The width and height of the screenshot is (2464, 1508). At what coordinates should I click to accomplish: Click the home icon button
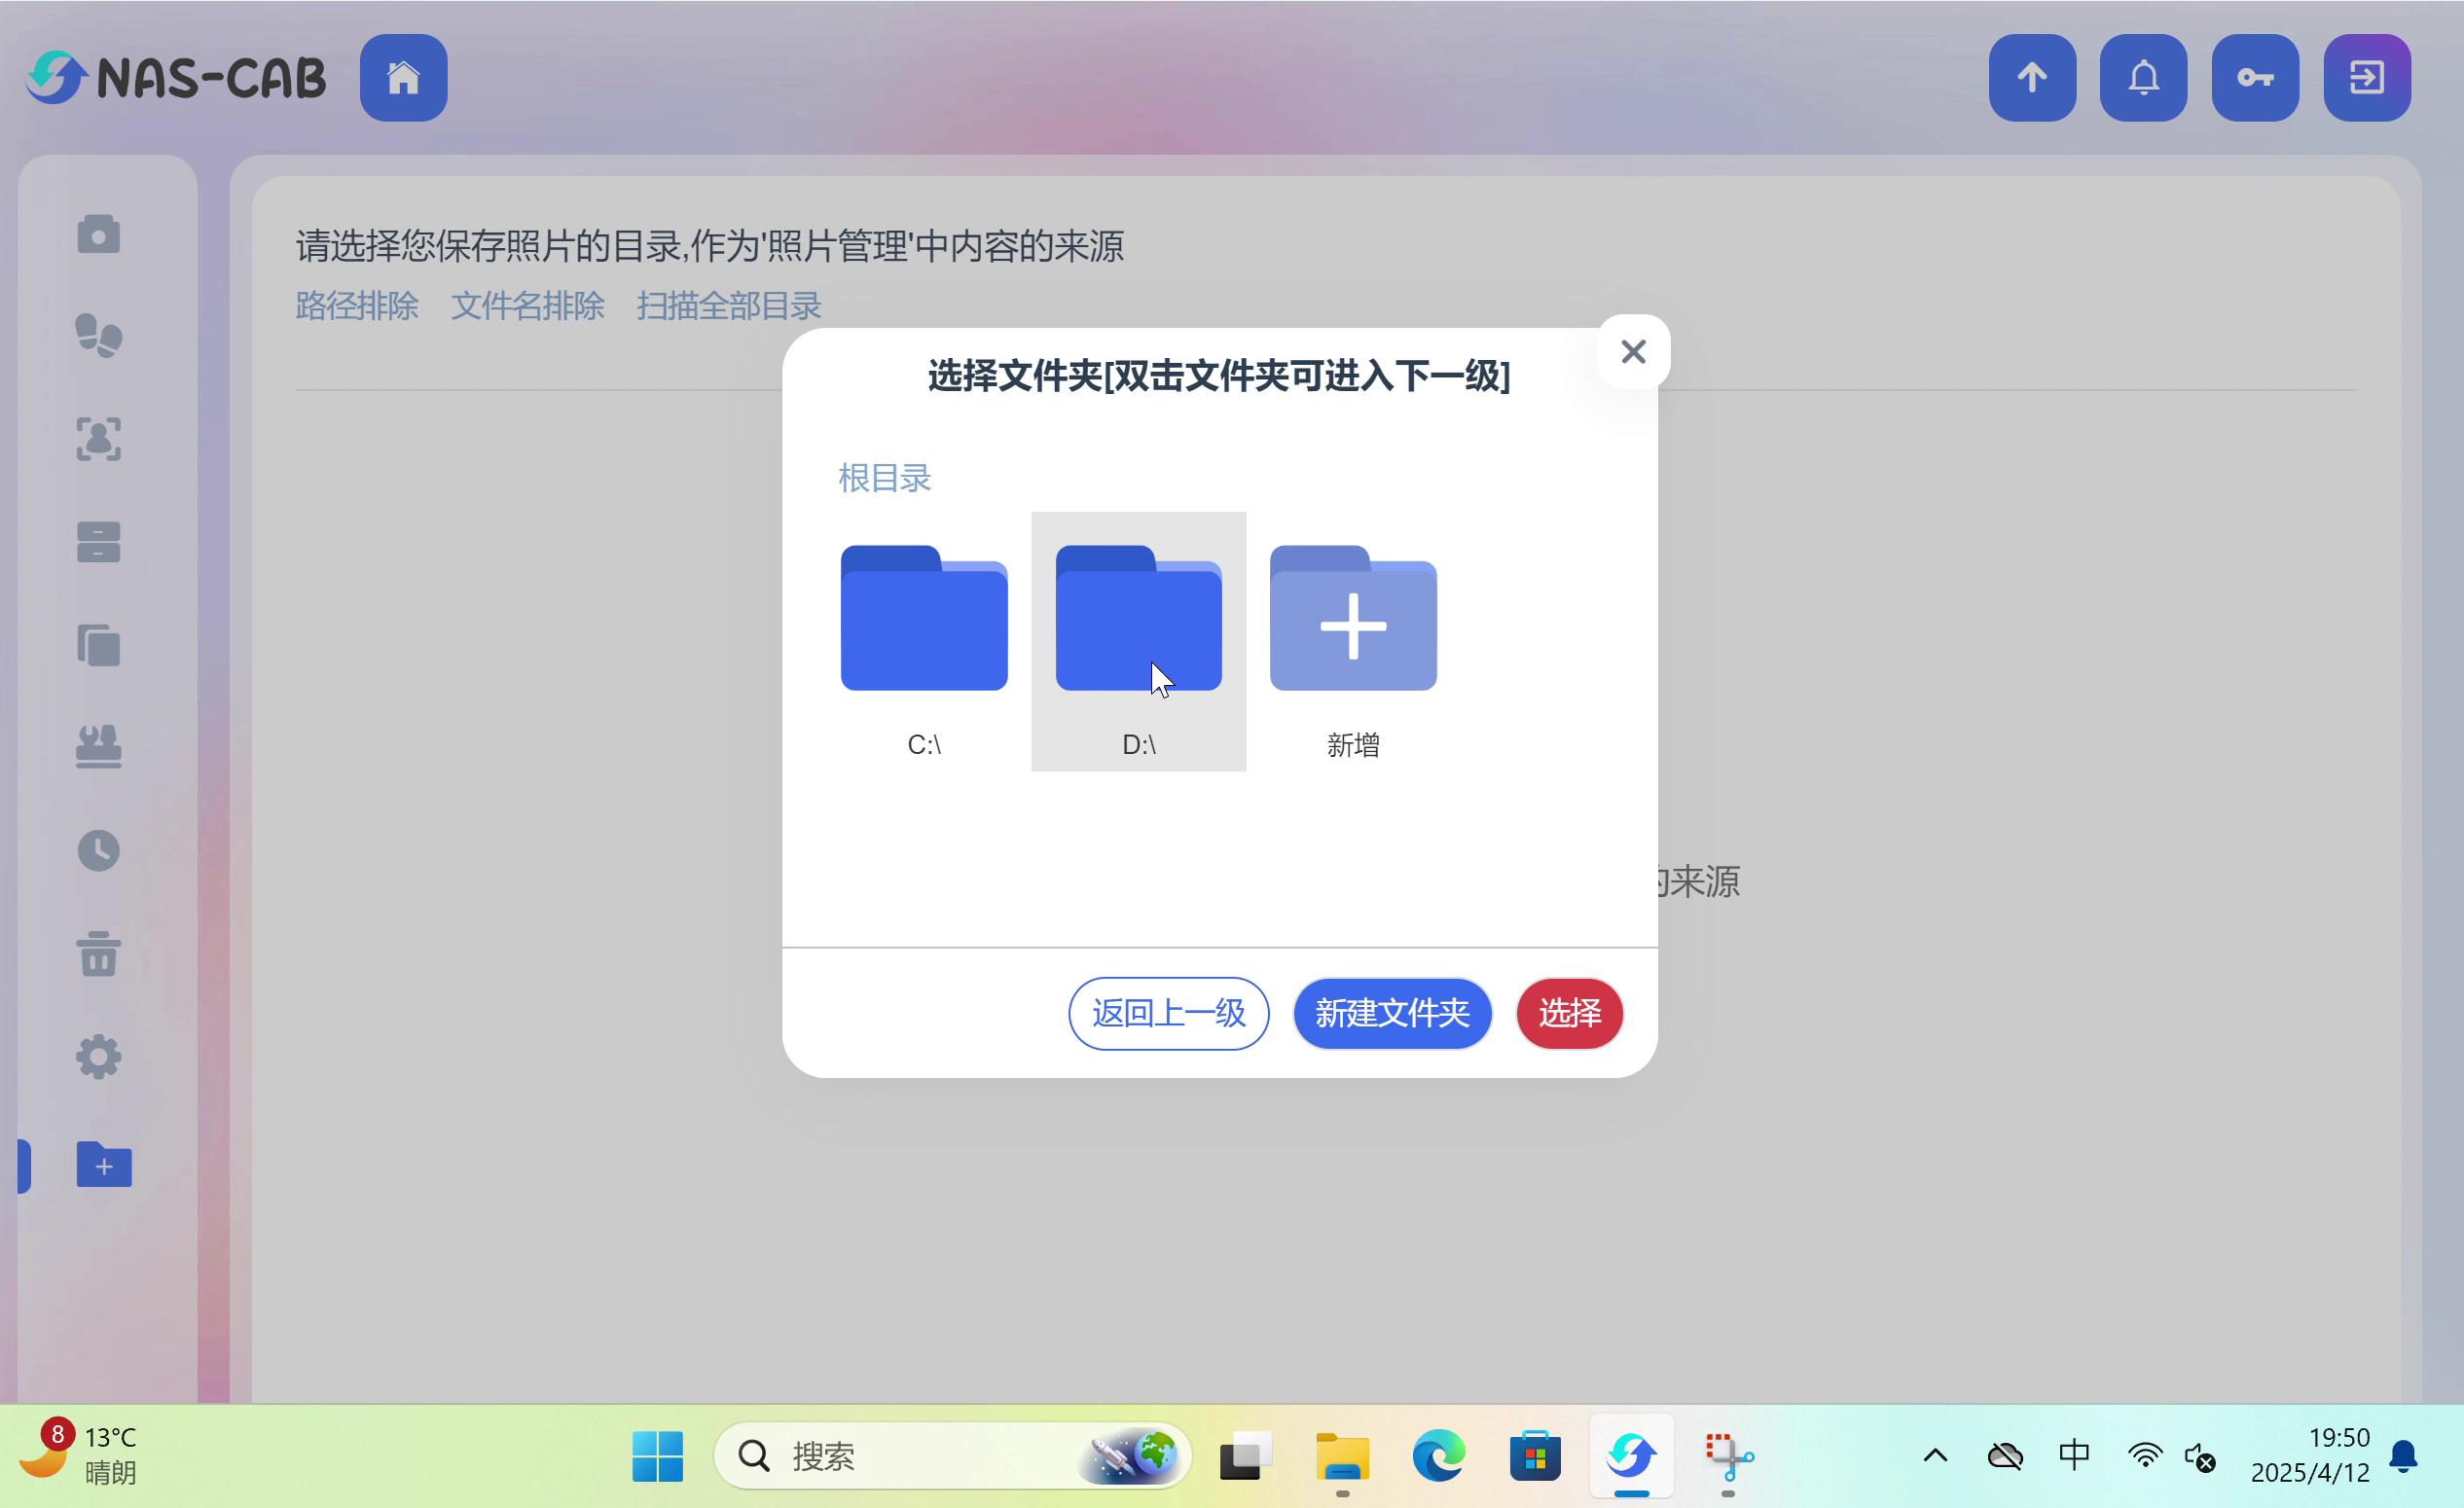[403, 77]
